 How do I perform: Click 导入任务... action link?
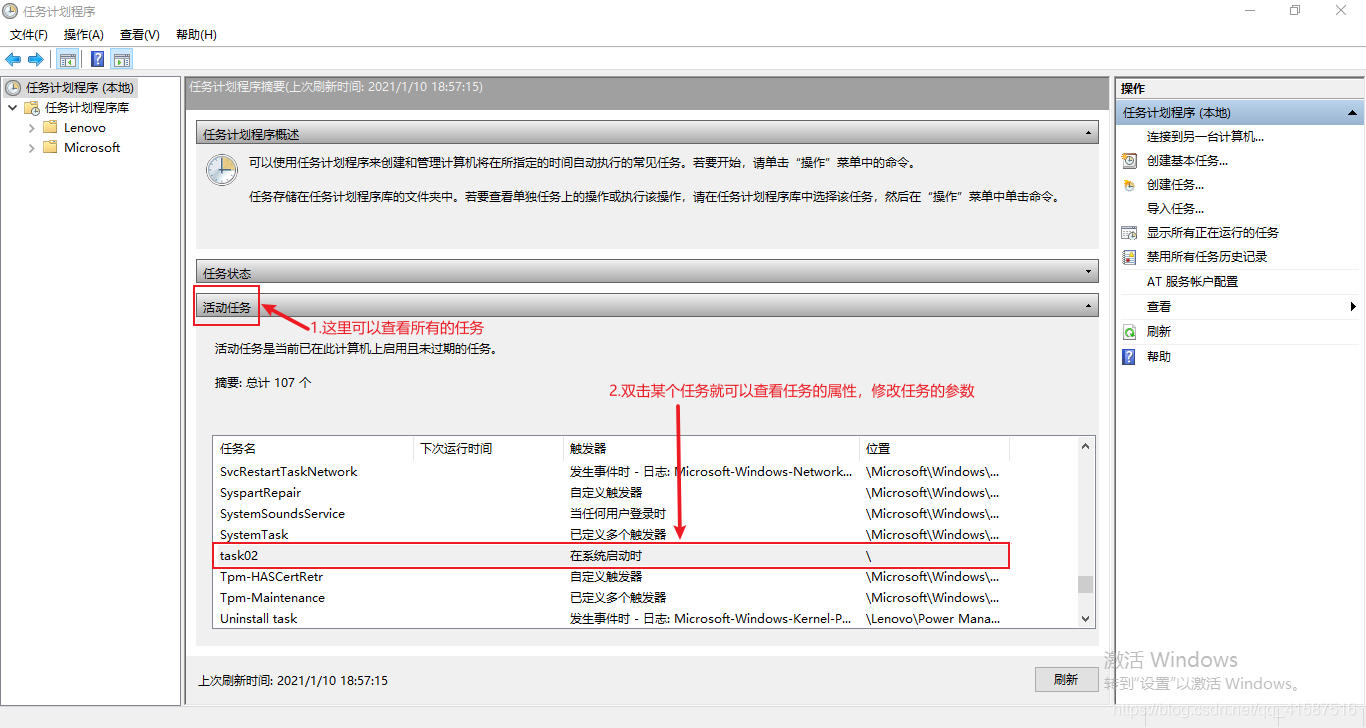tap(1175, 208)
